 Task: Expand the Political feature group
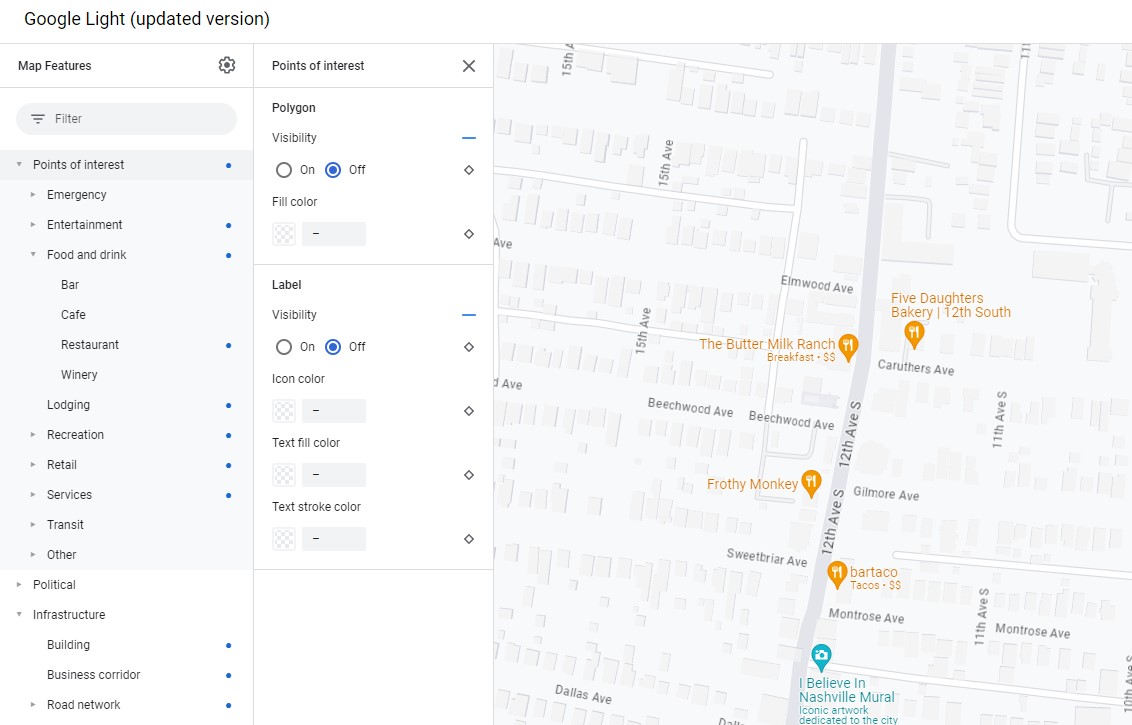coord(19,585)
